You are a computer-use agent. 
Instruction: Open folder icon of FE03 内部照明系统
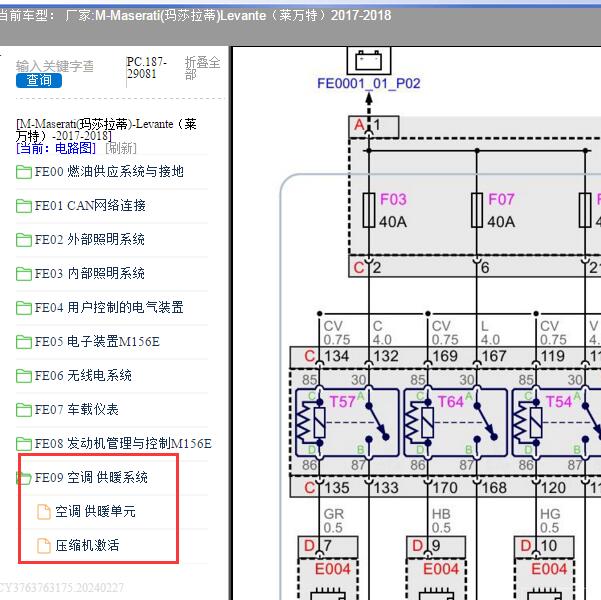(24, 274)
